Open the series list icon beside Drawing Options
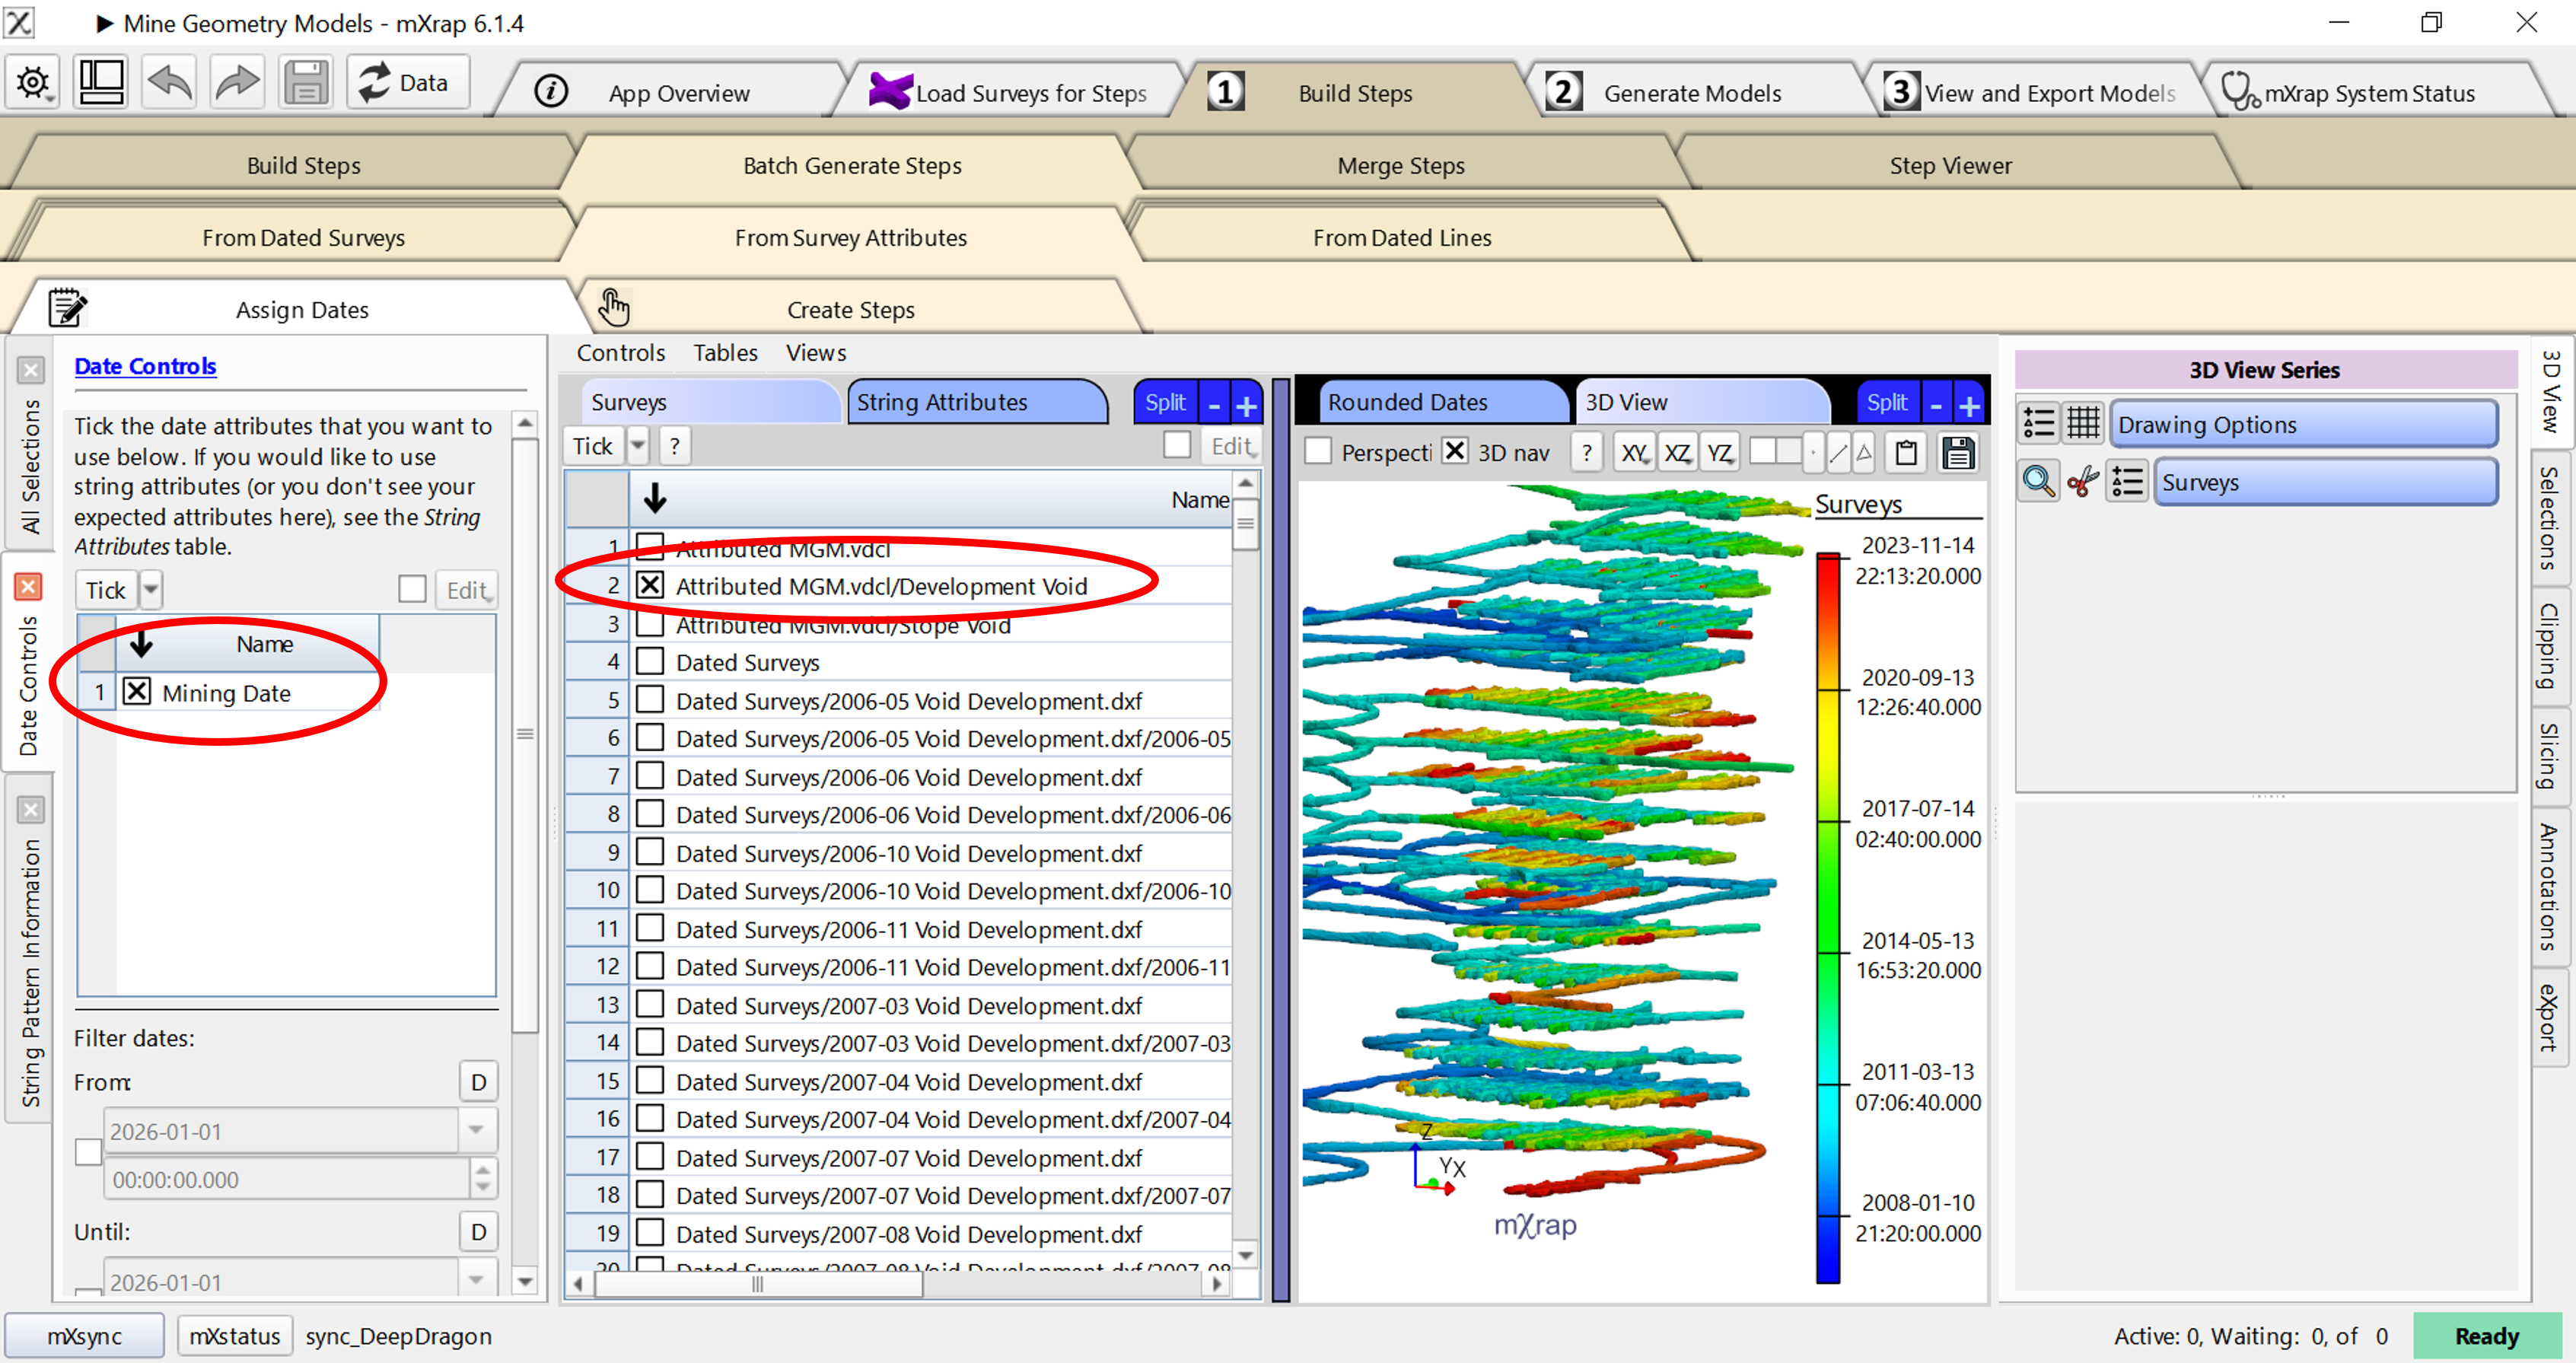Image resolution: width=2576 pixels, height=1363 pixels. click(x=2038, y=424)
